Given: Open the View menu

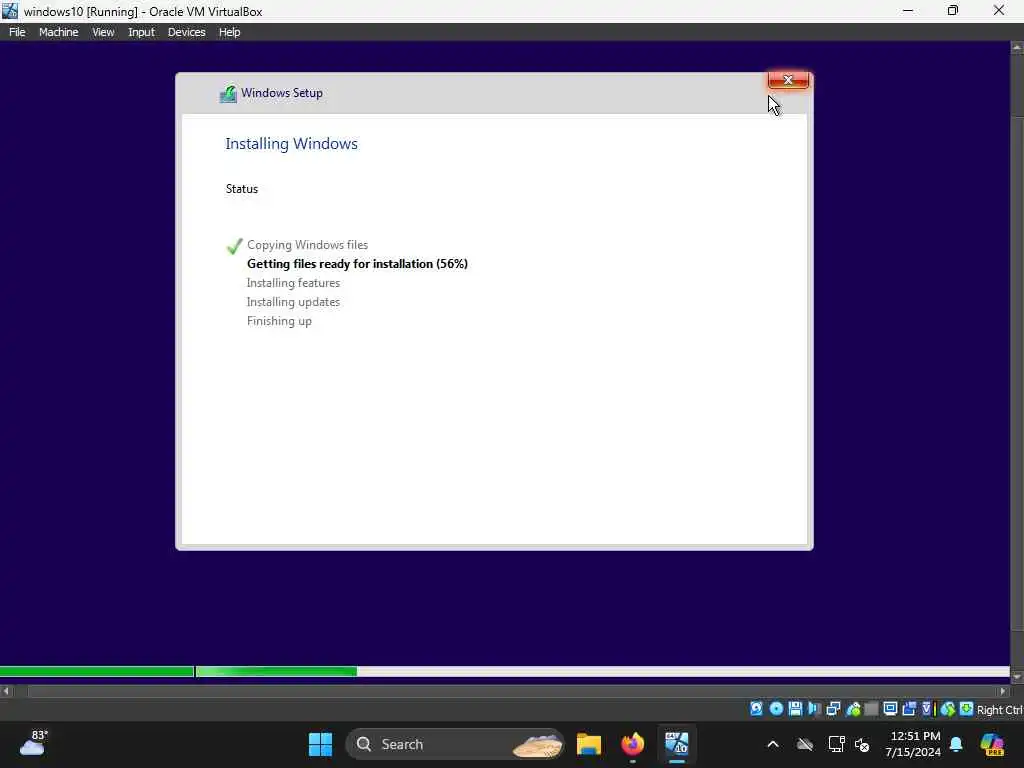Looking at the screenshot, I should tap(103, 32).
